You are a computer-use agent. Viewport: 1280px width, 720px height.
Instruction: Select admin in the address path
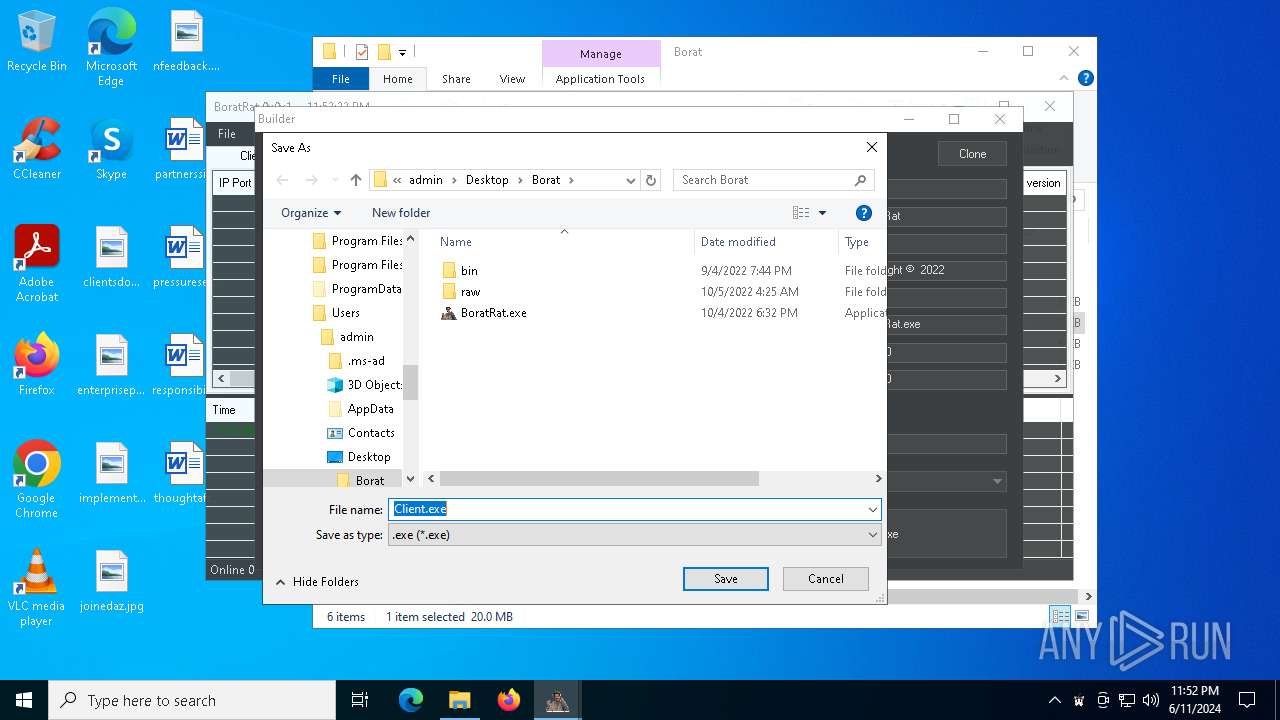pos(425,180)
